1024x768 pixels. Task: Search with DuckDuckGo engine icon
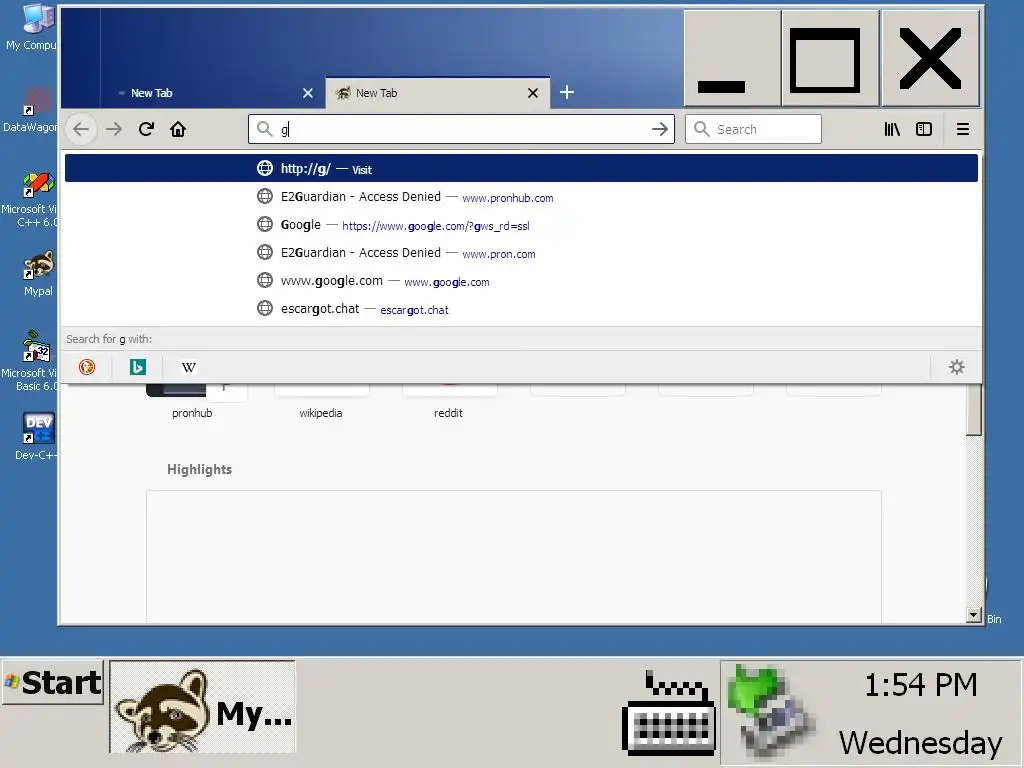click(87, 367)
